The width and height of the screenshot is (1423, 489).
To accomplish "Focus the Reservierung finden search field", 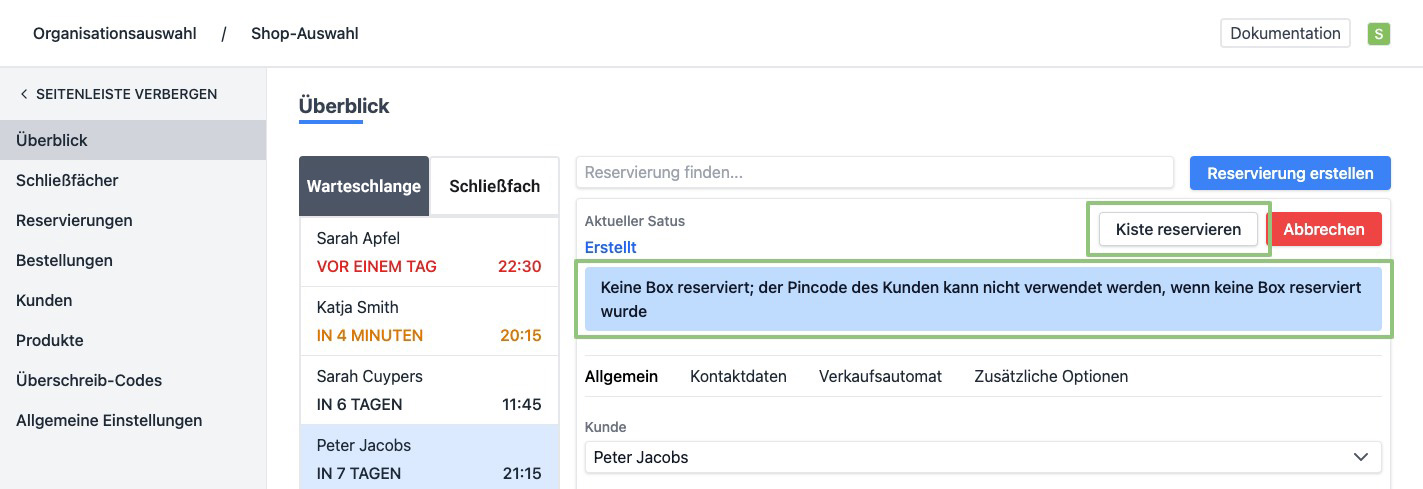I will tap(874, 172).
